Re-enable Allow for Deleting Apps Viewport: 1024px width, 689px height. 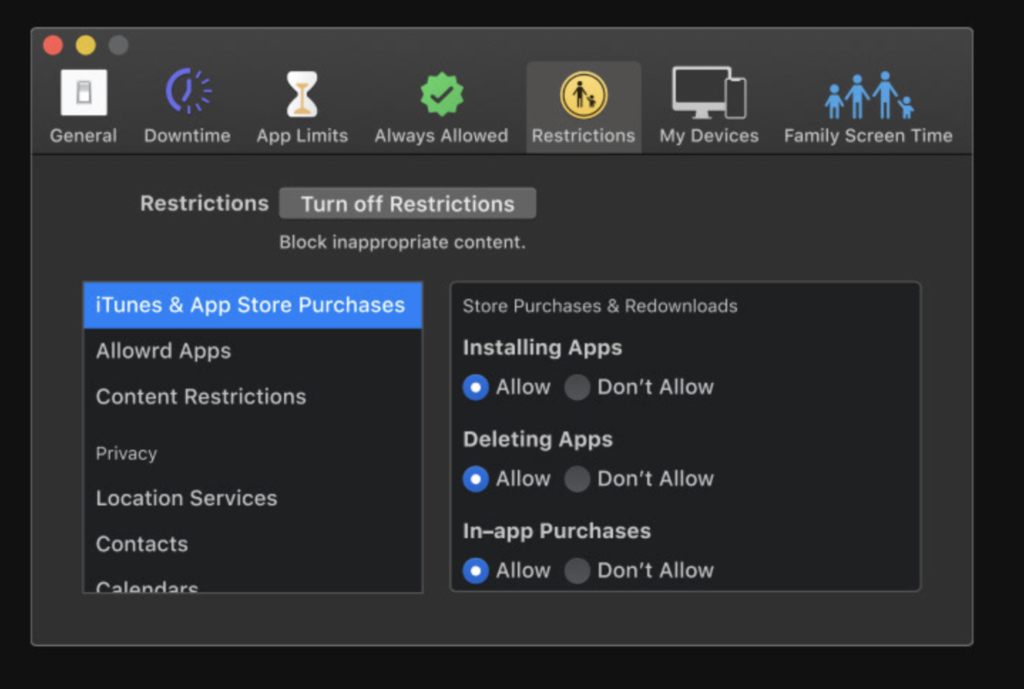475,479
